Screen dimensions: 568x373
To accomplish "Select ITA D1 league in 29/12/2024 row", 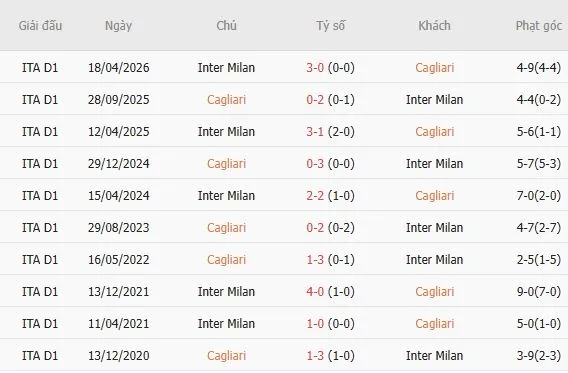I will (x=40, y=164).
